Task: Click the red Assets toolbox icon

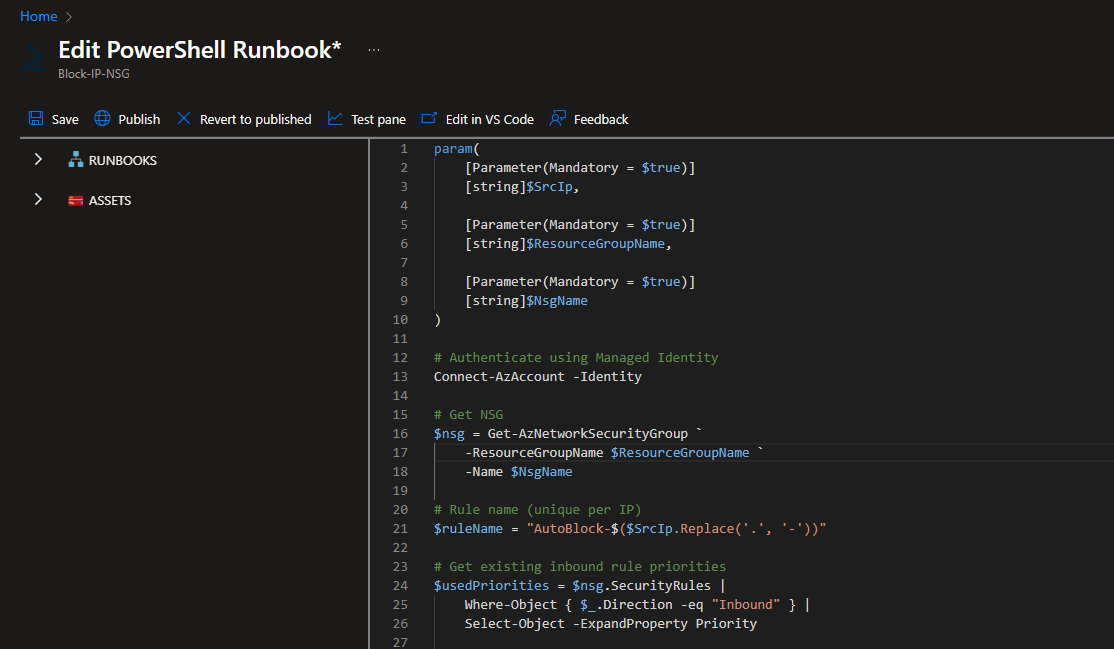Action: [x=75, y=200]
